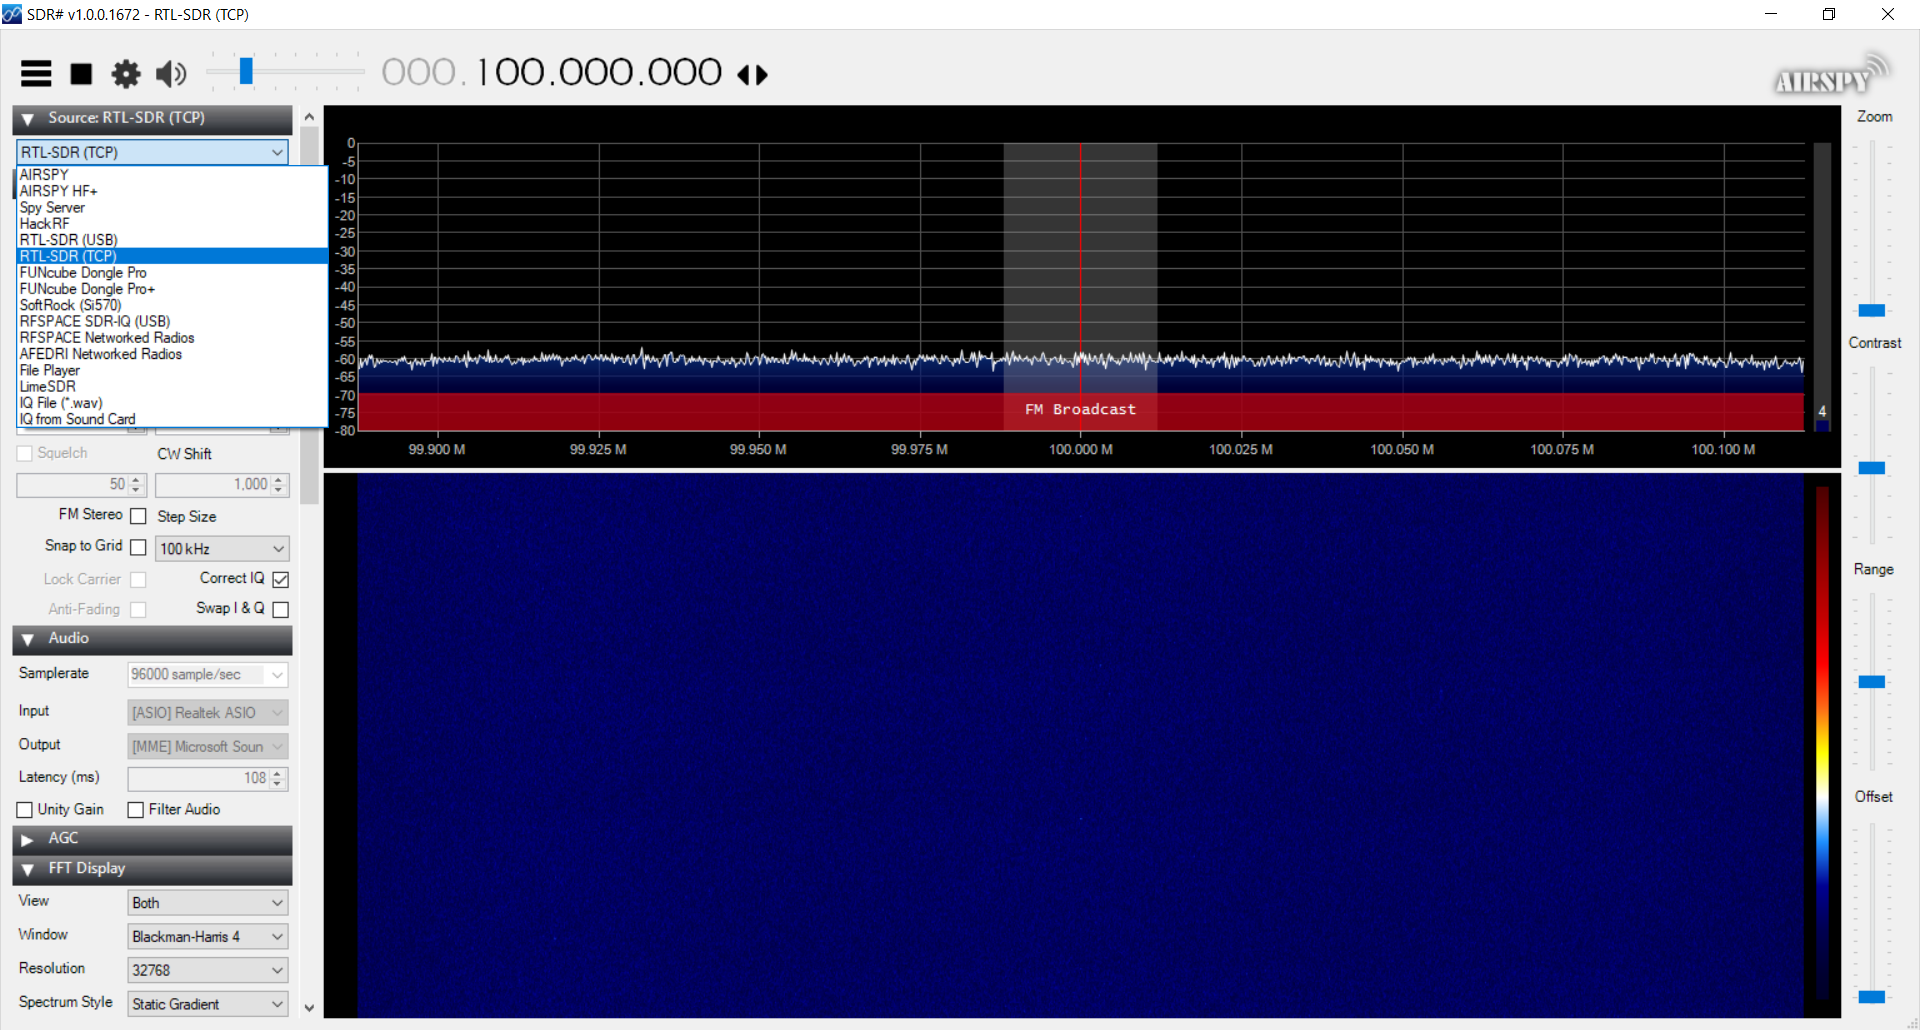Enable FM Stereo

(137, 515)
